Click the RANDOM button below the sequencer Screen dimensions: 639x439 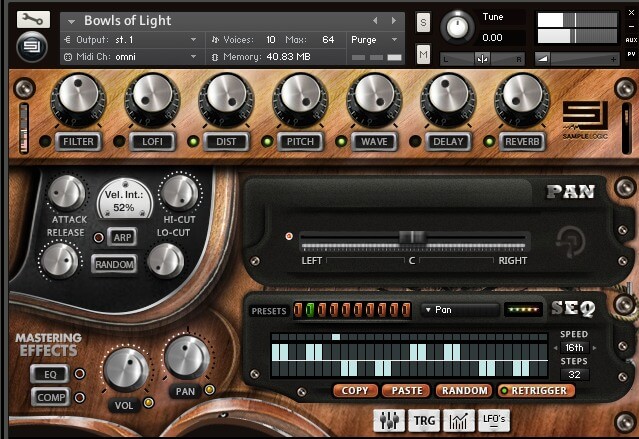pos(464,391)
